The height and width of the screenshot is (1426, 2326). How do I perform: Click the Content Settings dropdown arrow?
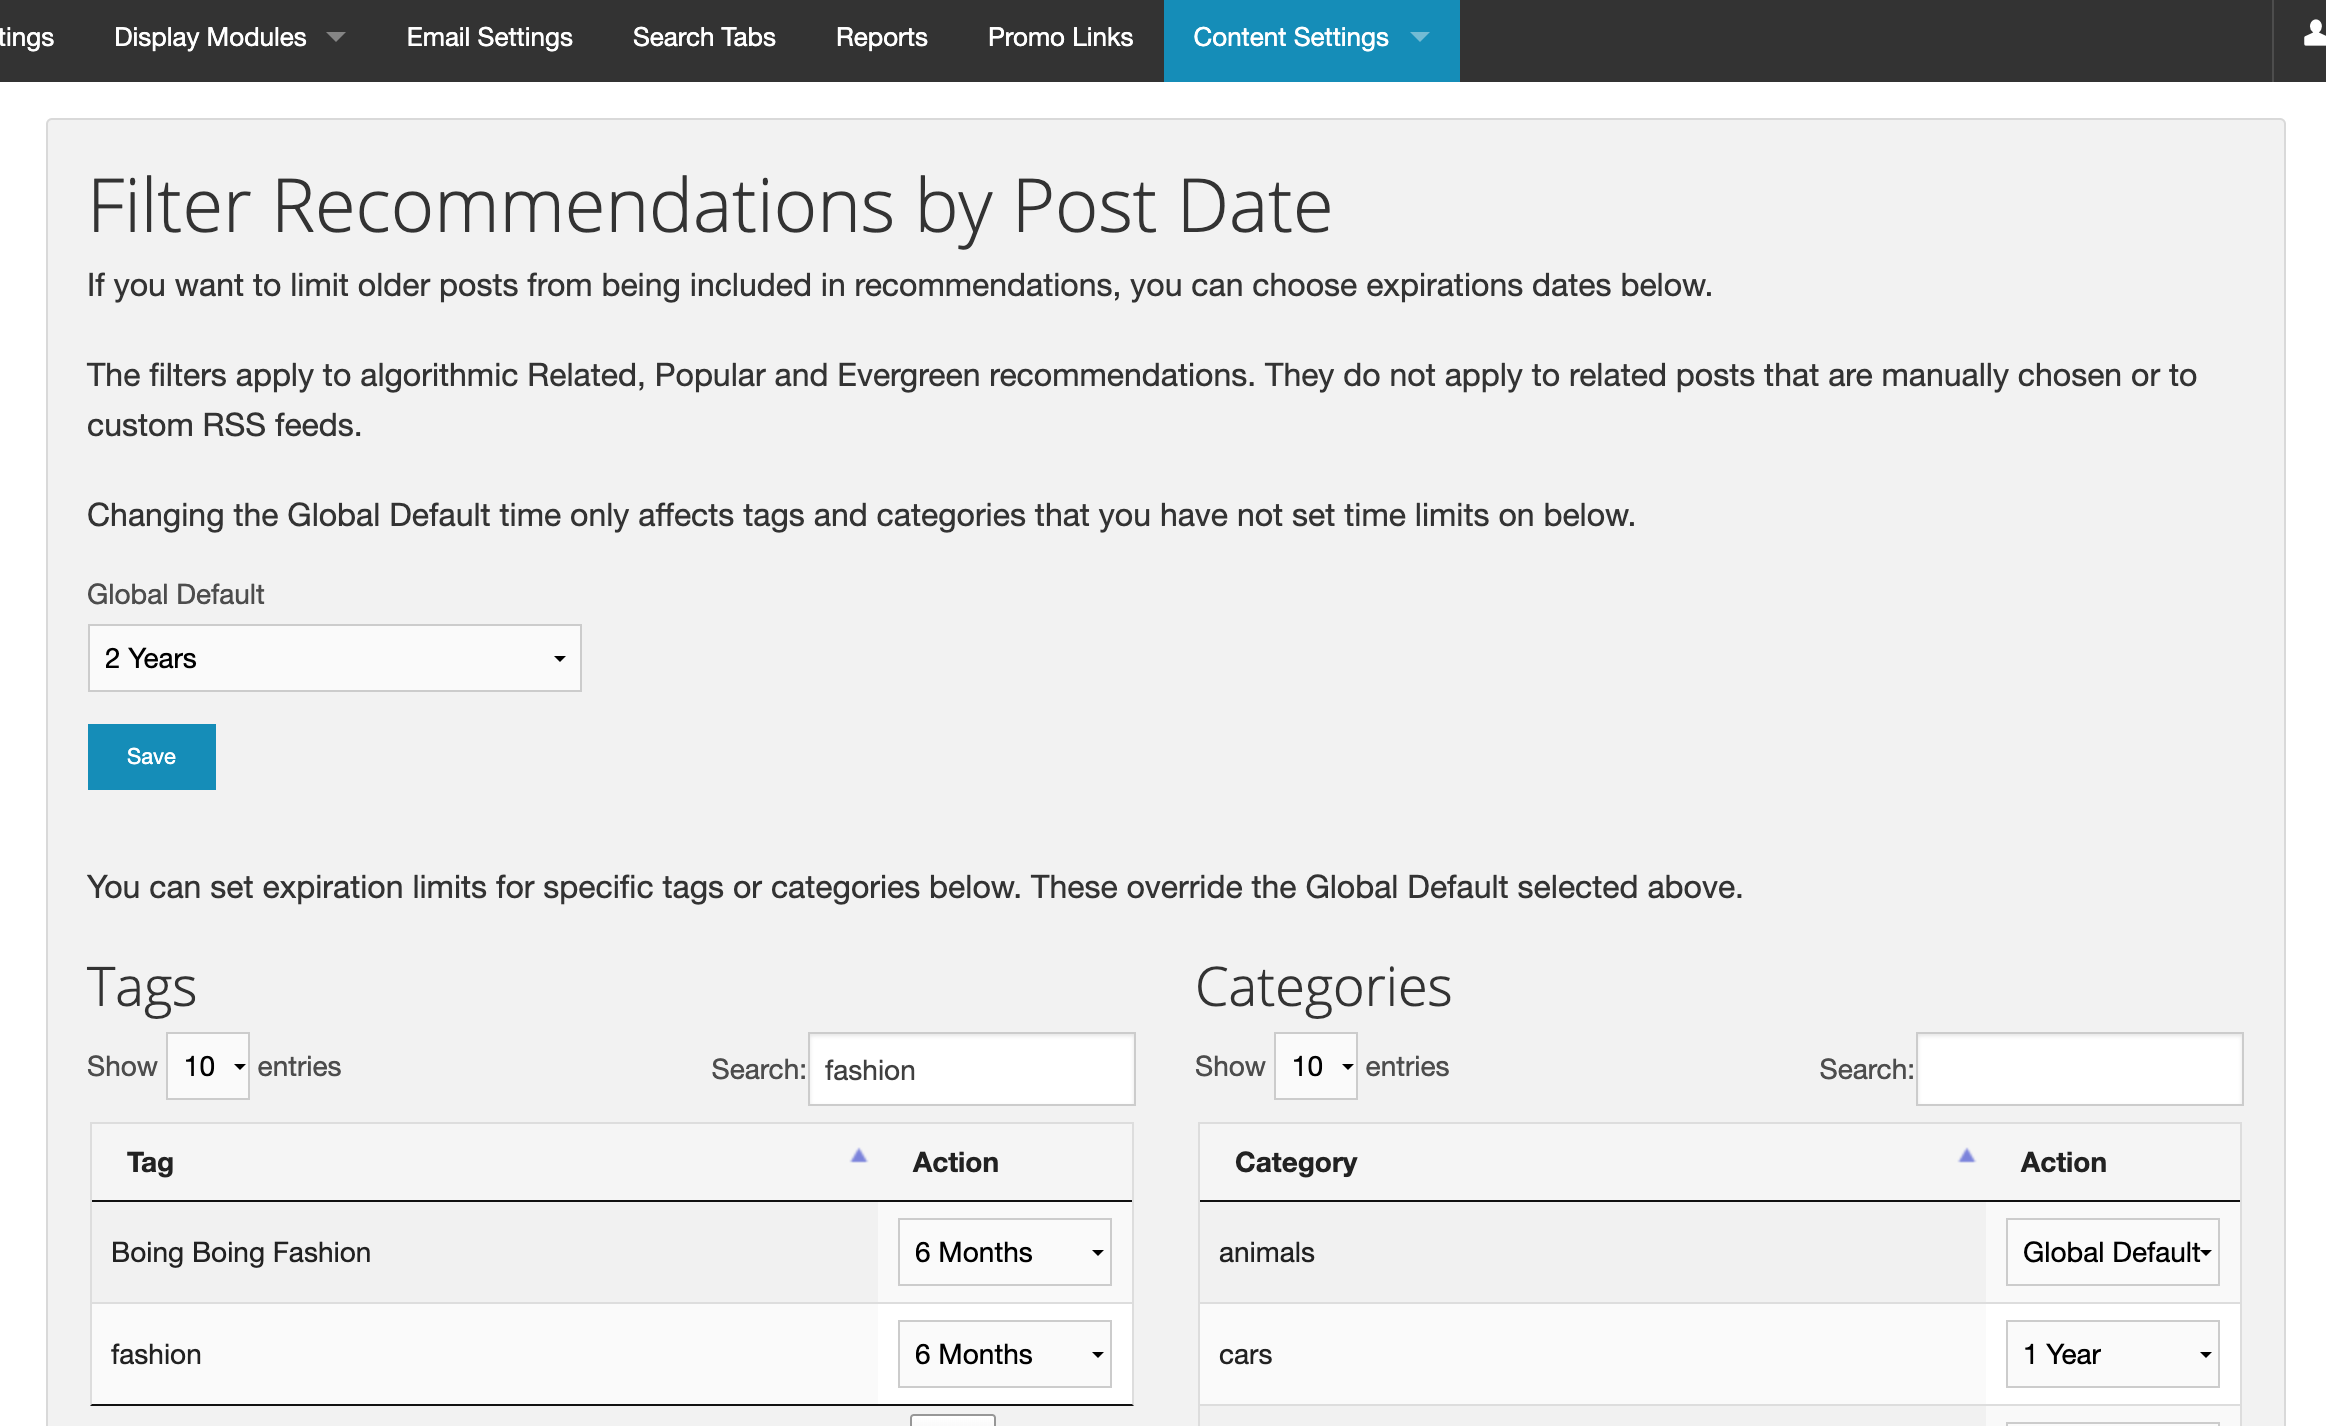pyautogui.click(x=1420, y=37)
